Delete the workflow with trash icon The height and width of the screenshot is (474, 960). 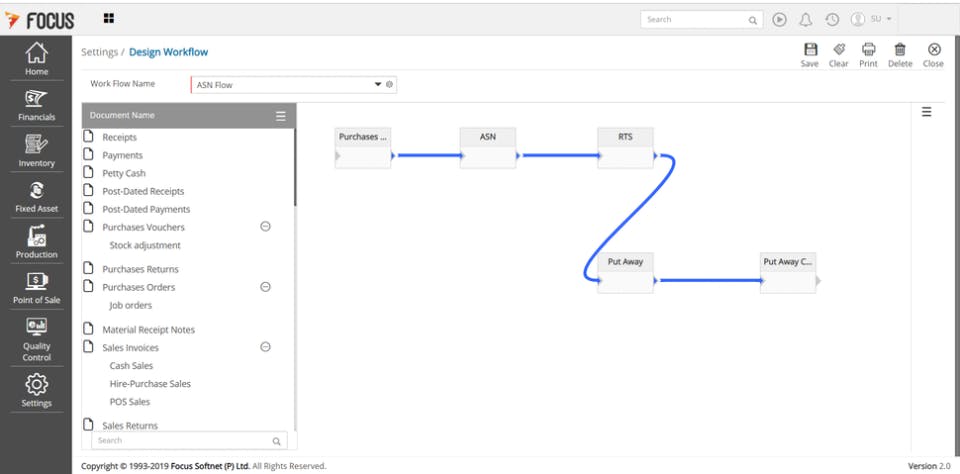[900, 50]
